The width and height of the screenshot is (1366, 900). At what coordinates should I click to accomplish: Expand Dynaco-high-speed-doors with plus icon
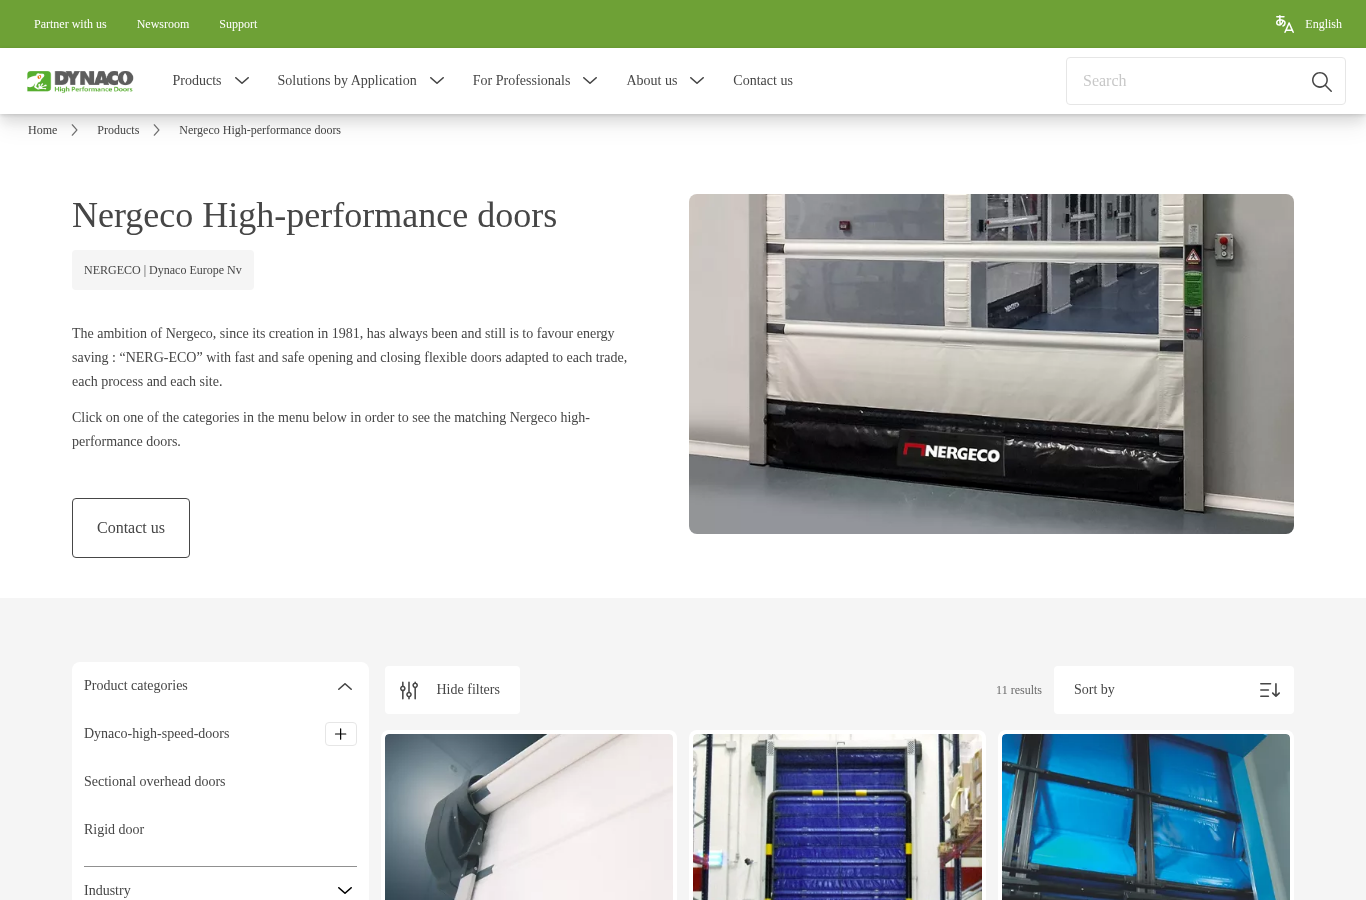pos(341,734)
